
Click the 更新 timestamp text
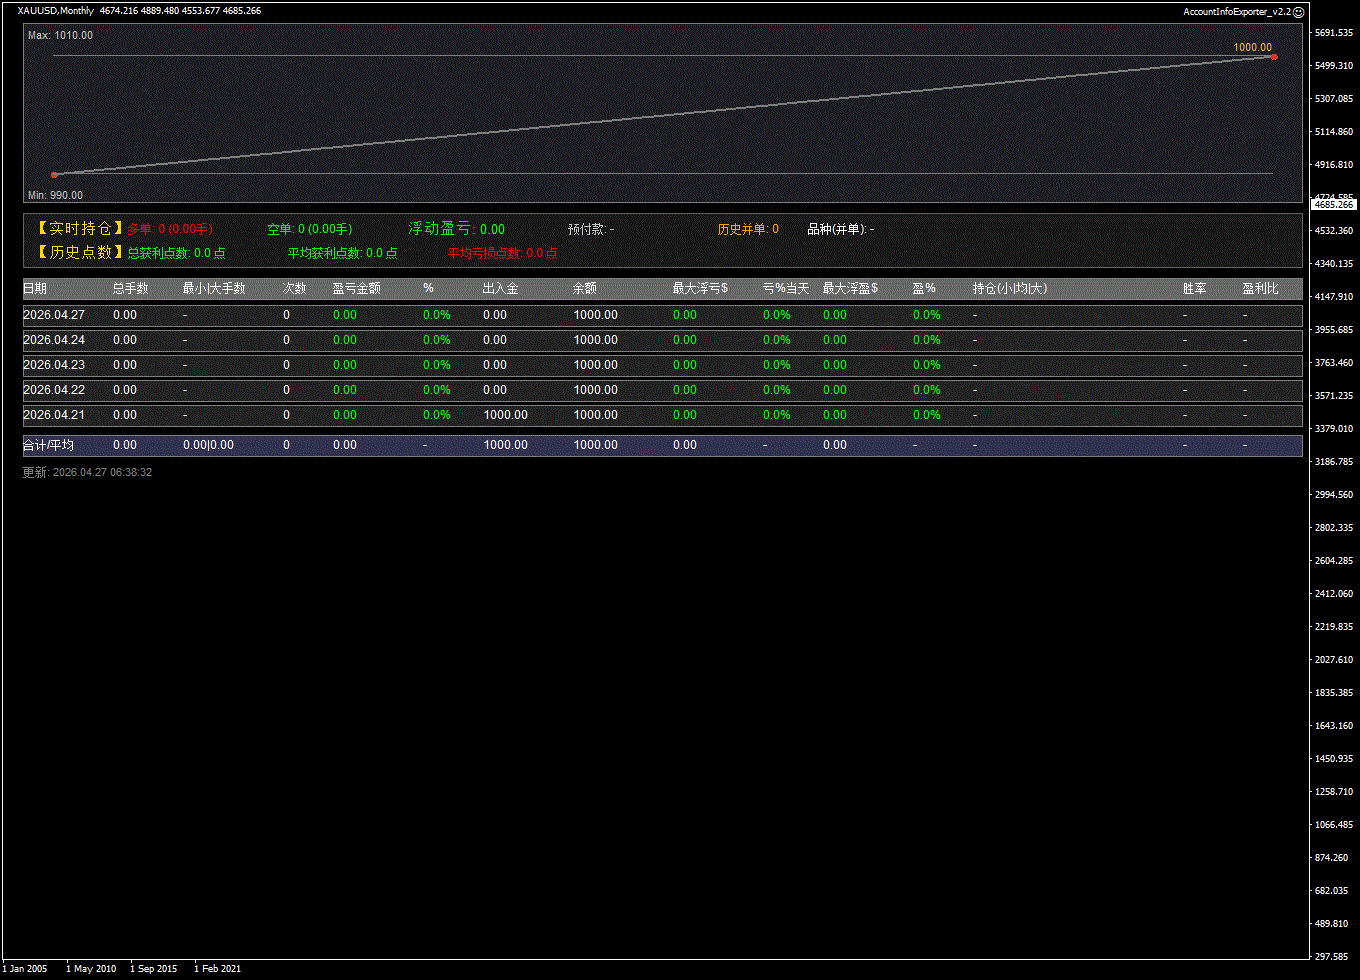click(87, 472)
